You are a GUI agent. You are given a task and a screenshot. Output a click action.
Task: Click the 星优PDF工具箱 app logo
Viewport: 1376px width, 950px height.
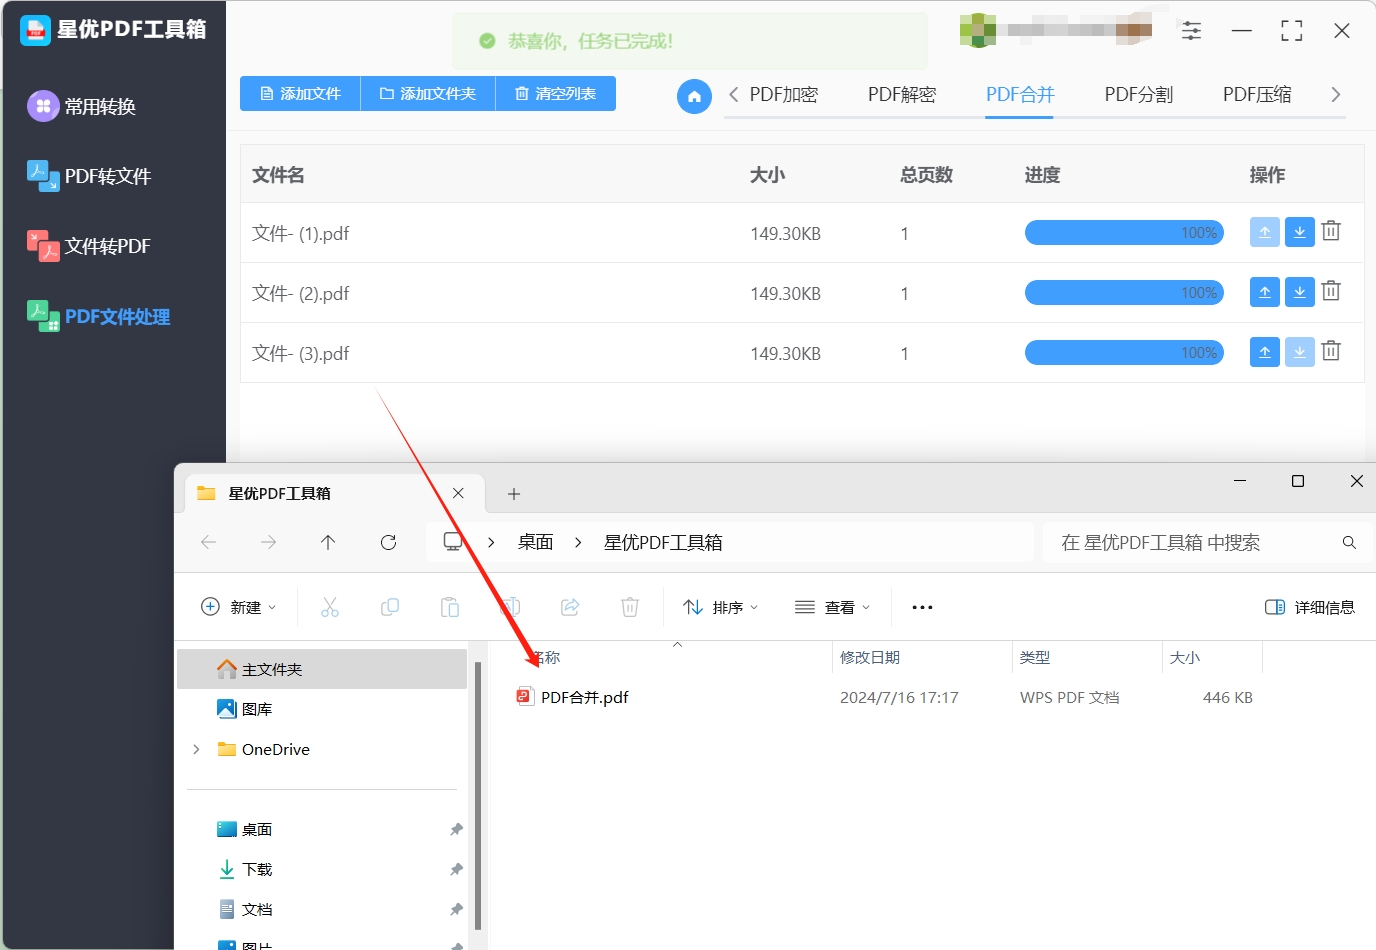click(35, 31)
